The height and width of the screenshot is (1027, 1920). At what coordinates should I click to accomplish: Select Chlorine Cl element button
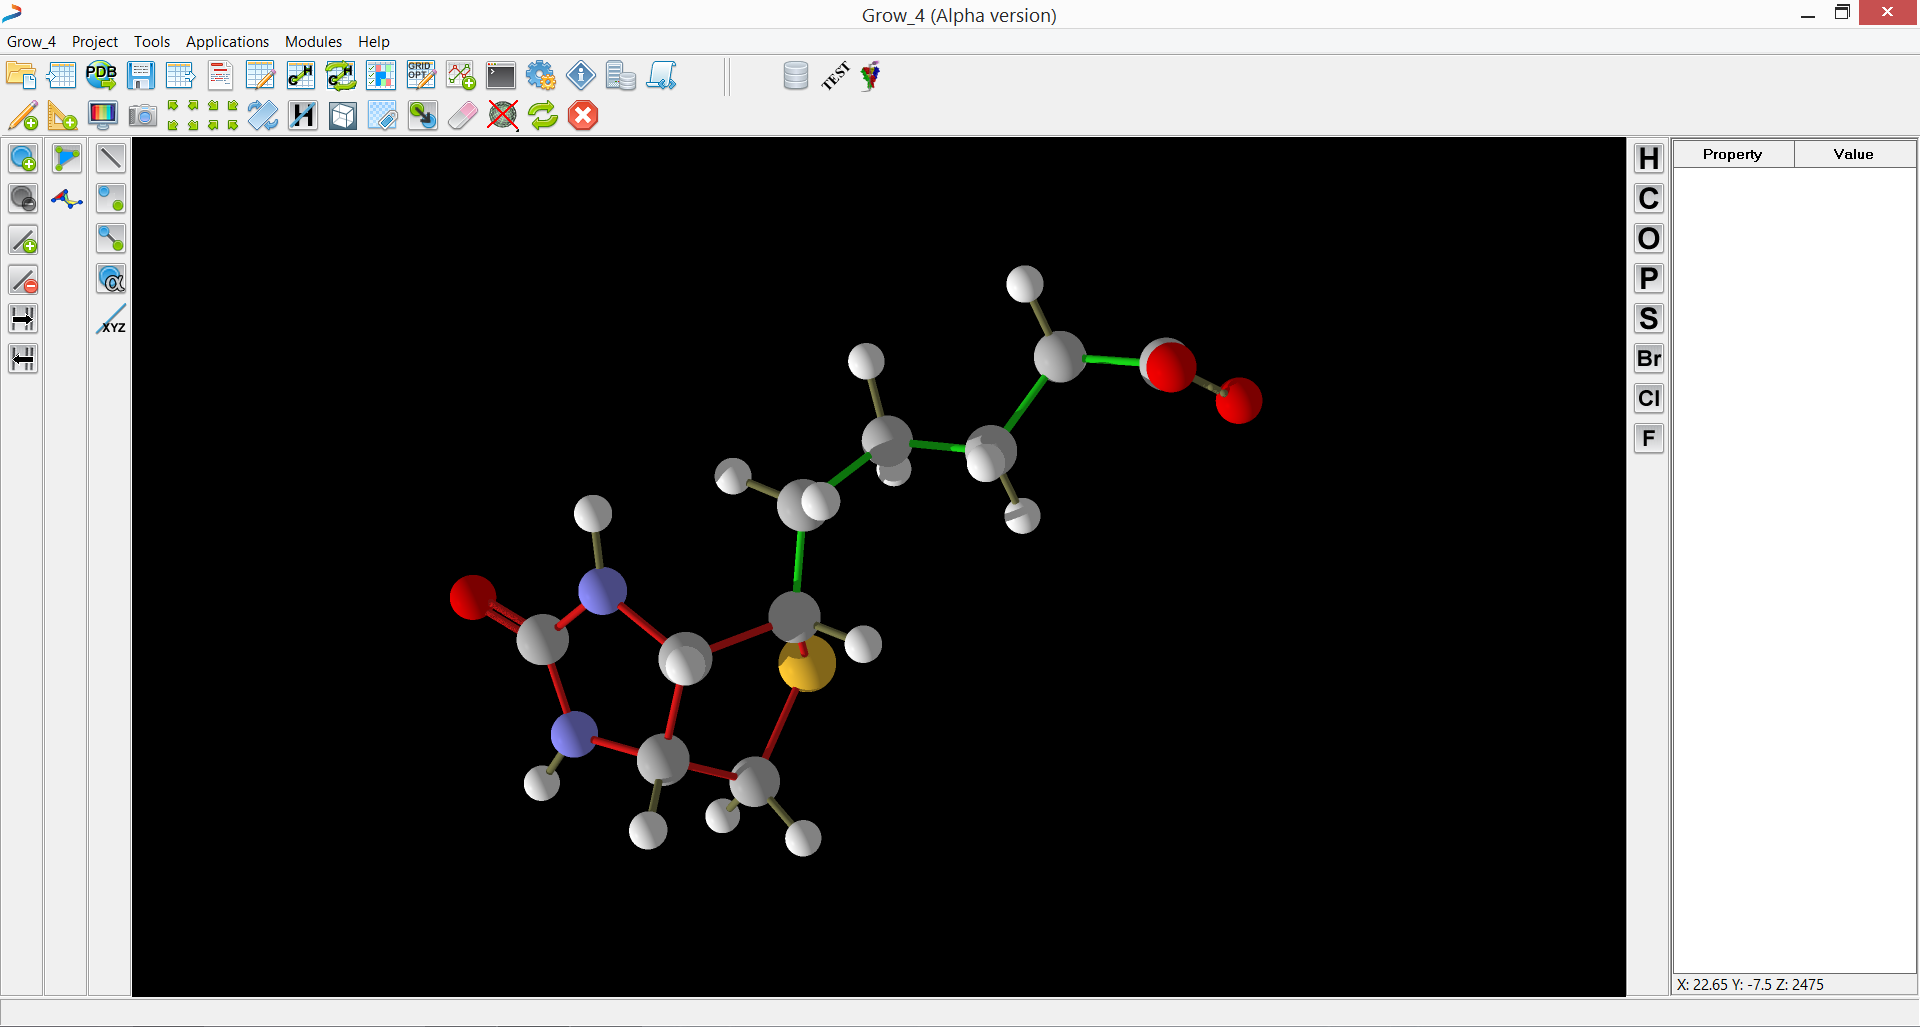click(1649, 398)
